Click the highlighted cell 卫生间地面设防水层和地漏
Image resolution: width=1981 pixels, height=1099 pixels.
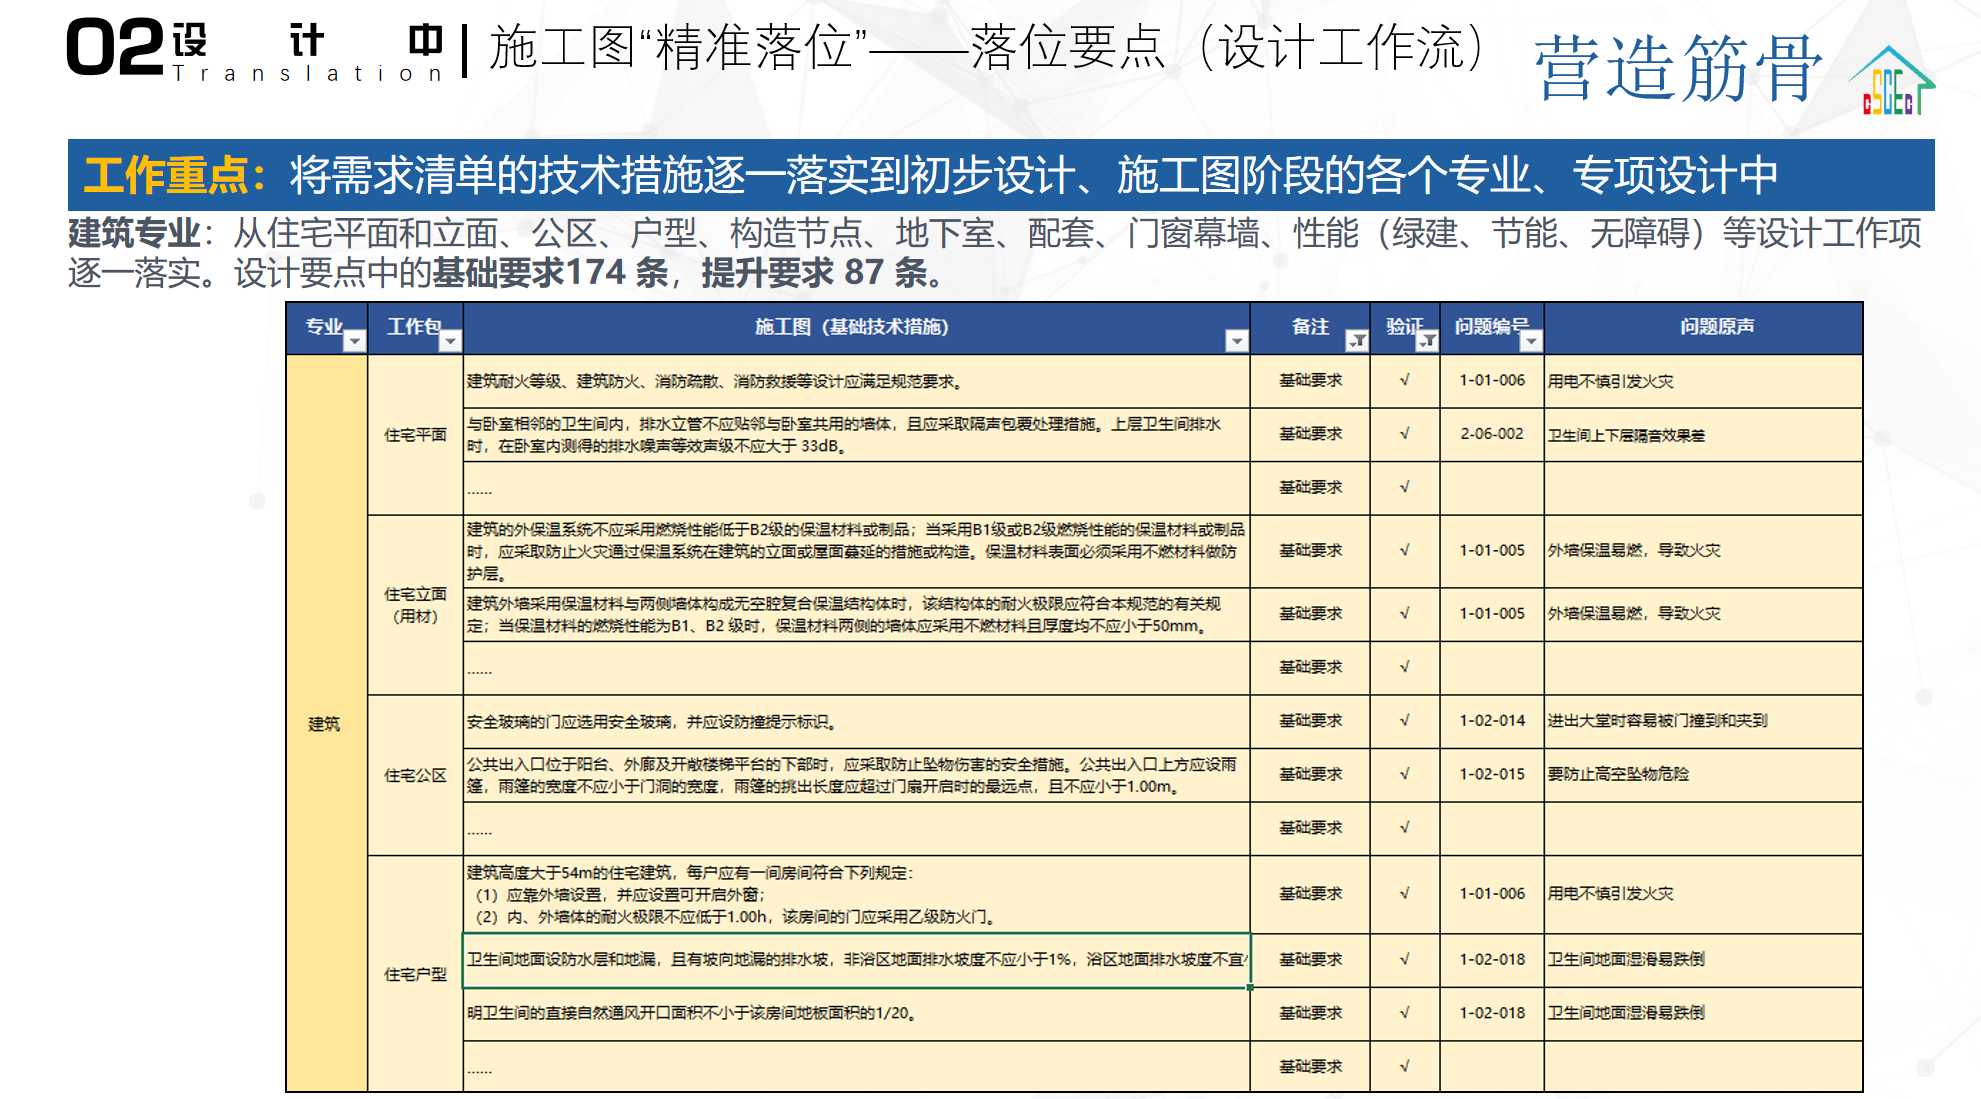856,960
